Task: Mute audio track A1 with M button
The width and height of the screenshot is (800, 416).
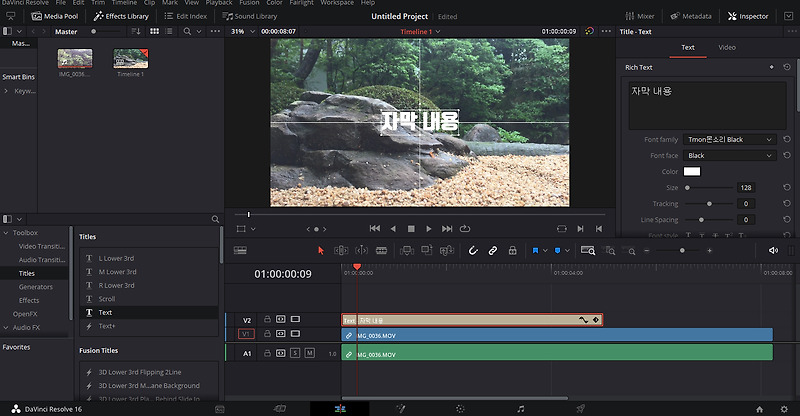Action: (x=309, y=353)
